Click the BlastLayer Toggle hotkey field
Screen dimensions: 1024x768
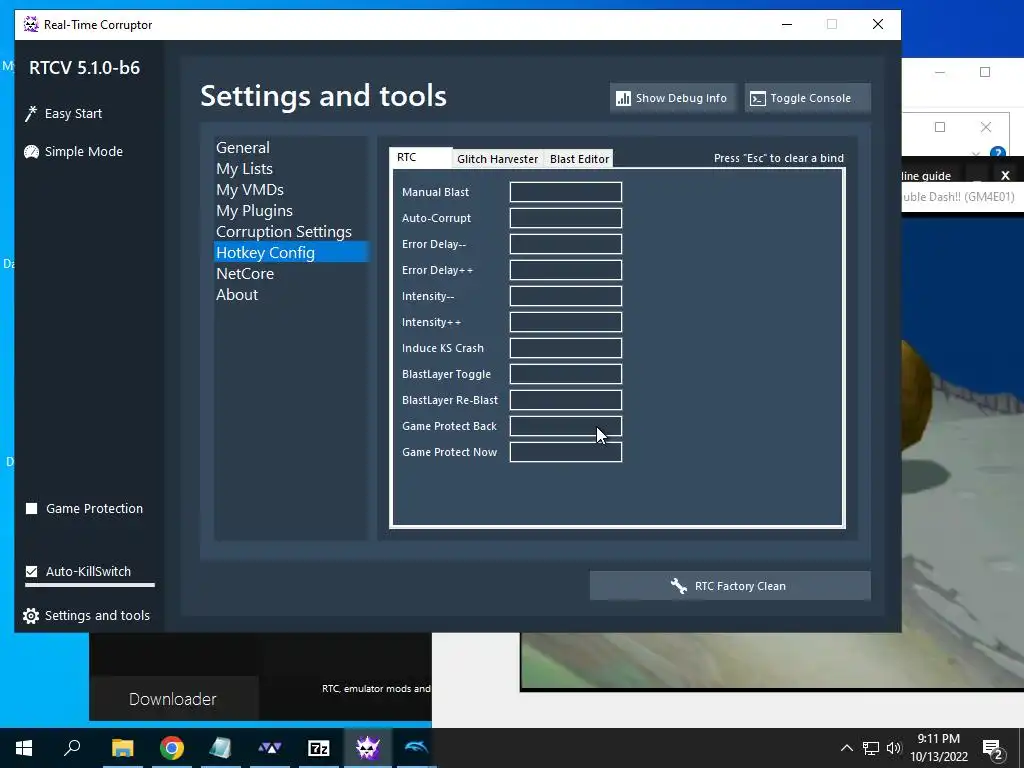[x=566, y=374]
